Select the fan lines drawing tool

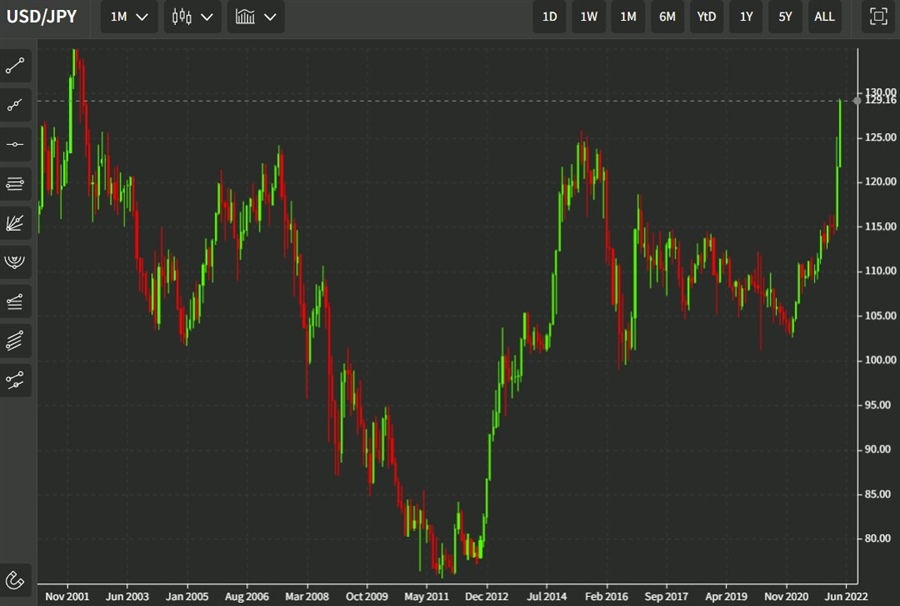(16, 223)
